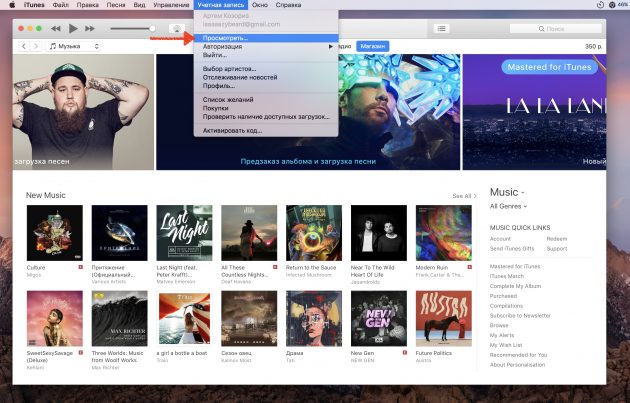This screenshot has width=630, height=403.
Task: Skip to previous track with the rewind icon
Action: click(x=54, y=29)
